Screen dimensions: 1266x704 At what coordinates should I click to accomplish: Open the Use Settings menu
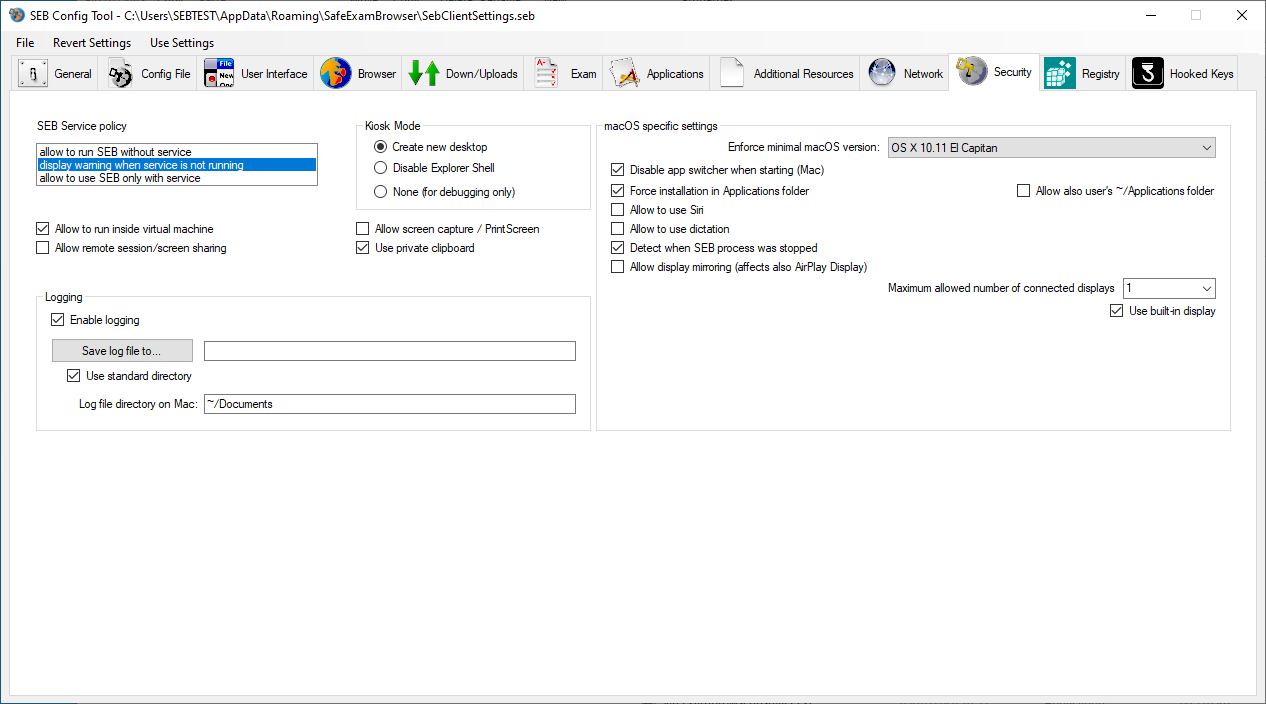pos(182,43)
